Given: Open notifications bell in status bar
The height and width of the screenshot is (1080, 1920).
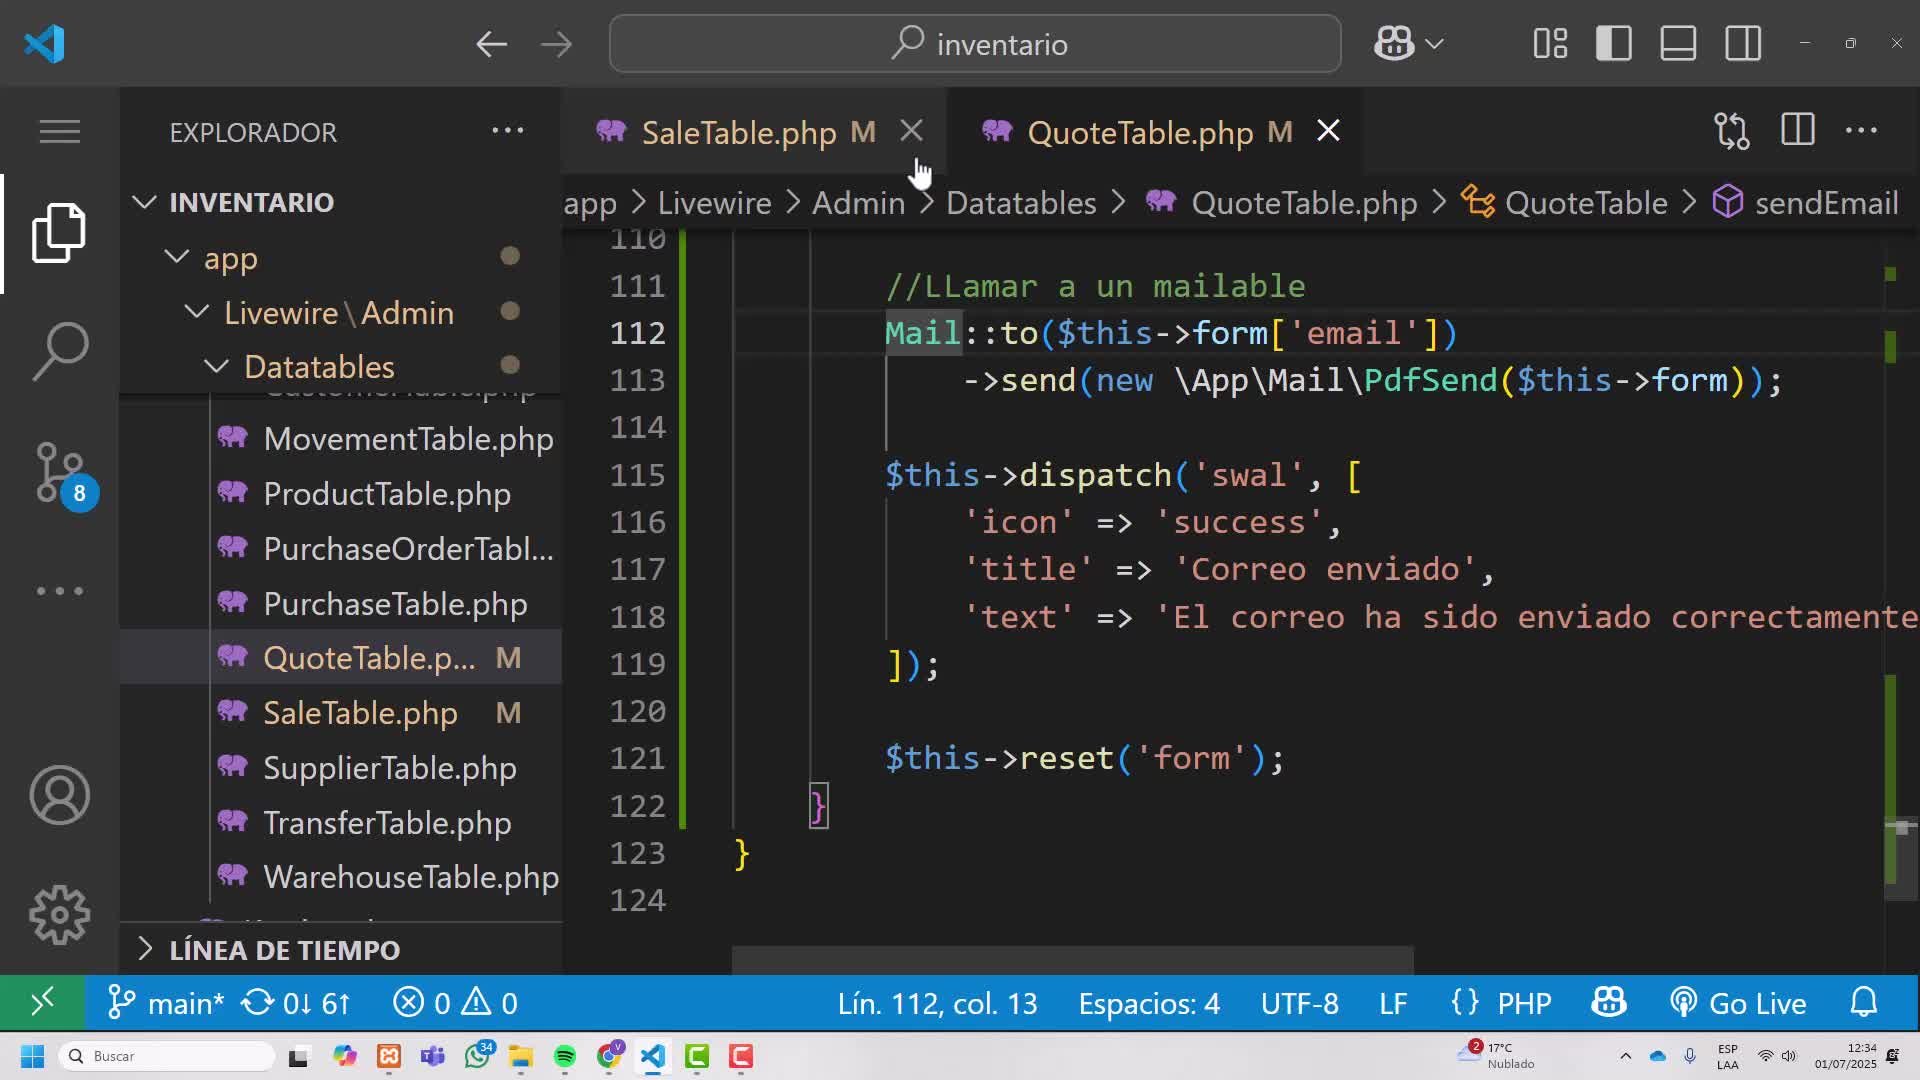Looking at the screenshot, I should (1864, 1003).
